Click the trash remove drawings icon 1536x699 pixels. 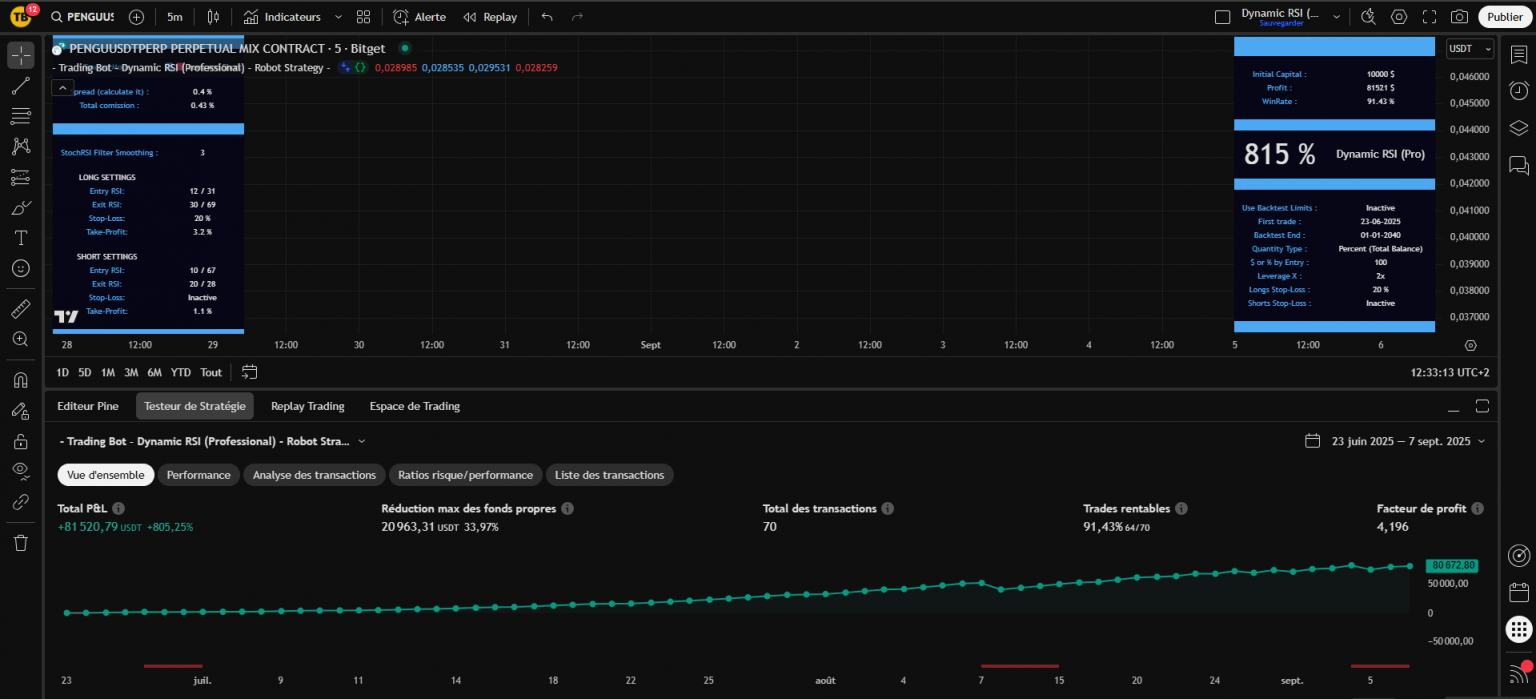click(21, 543)
